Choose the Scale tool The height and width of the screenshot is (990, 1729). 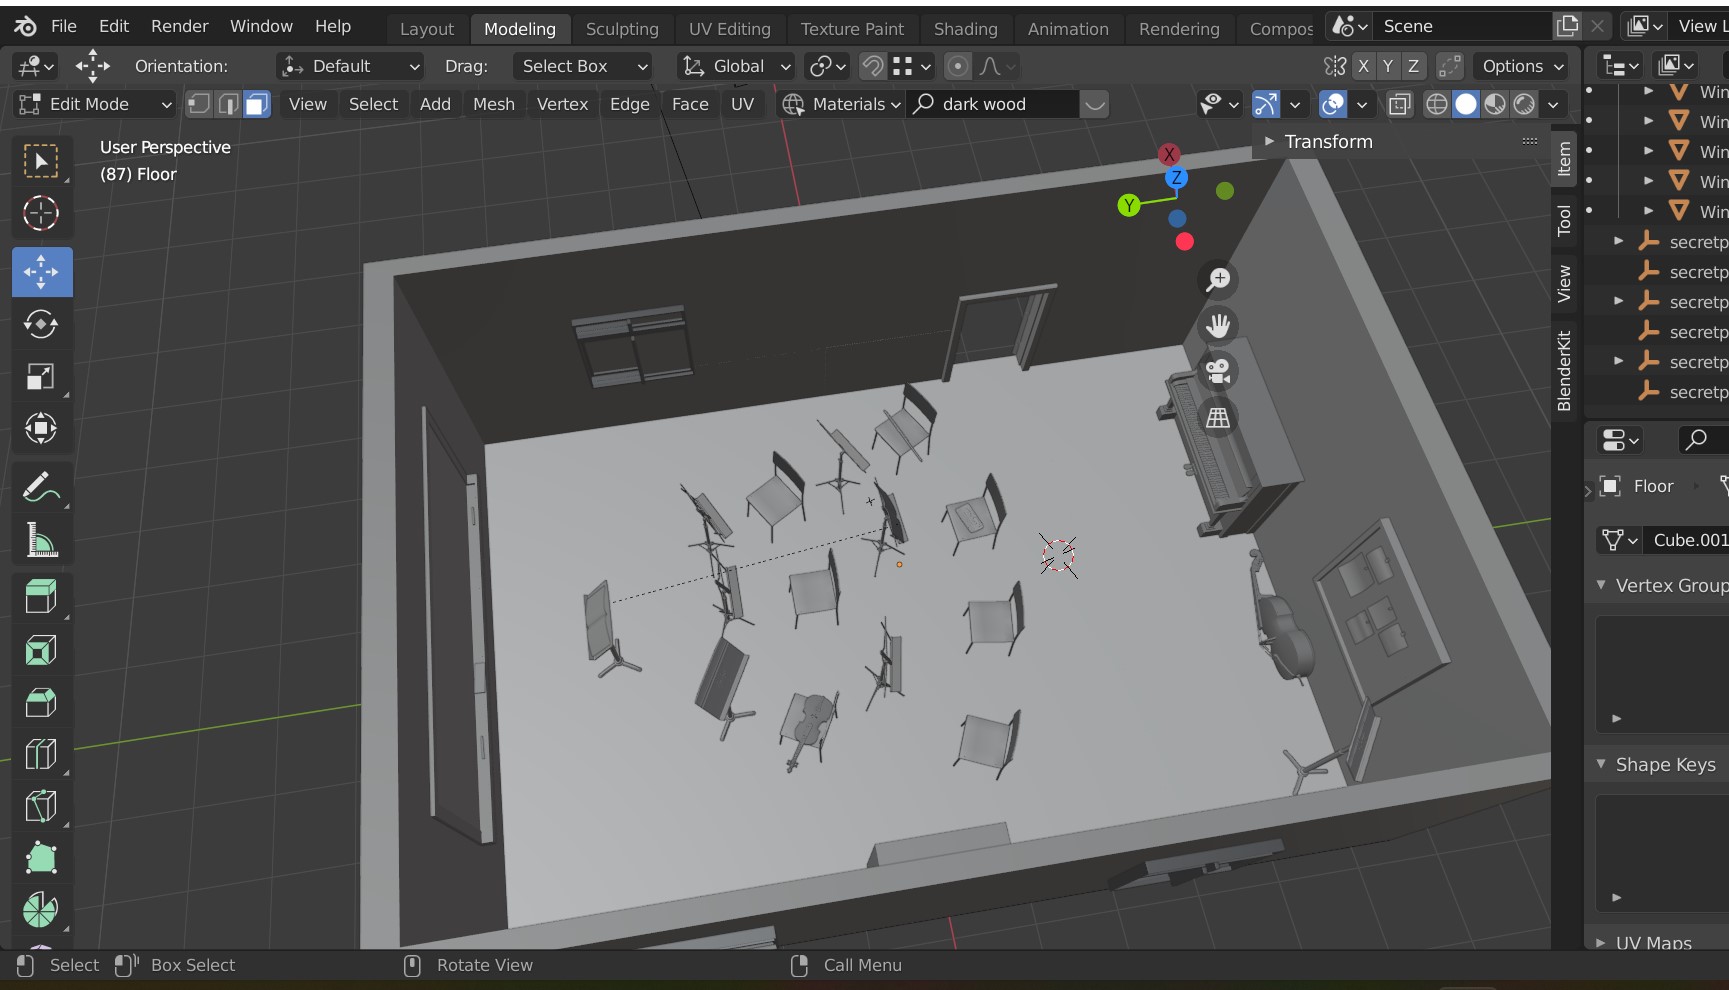[41, 377]
